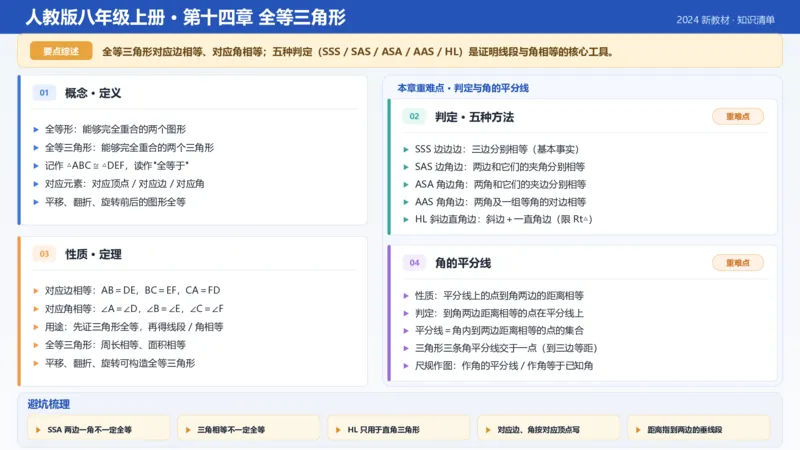
Task: Click the card HL 只用于直角三角形
Action: point(398,429)
